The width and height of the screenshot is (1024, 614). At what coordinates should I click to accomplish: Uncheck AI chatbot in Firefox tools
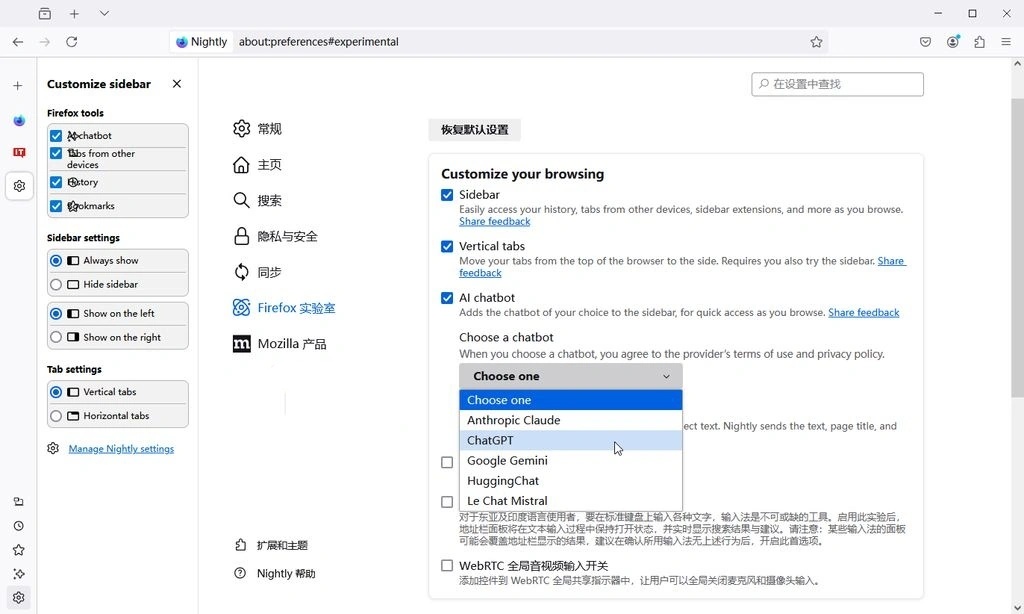[x=56, y=136]
